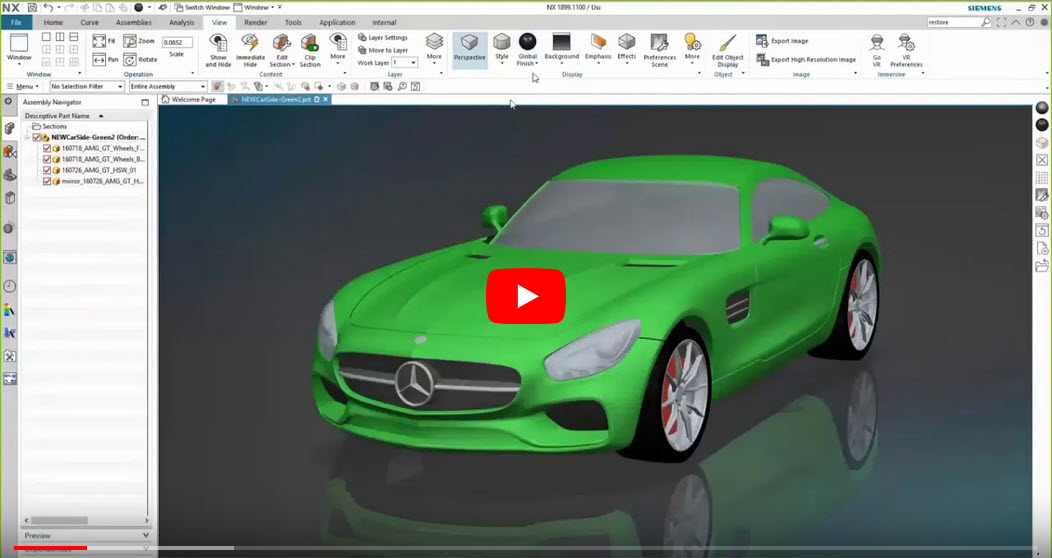Switch to the Assemblies ribbon tab
1052x558 pixels.
[134, 22]
